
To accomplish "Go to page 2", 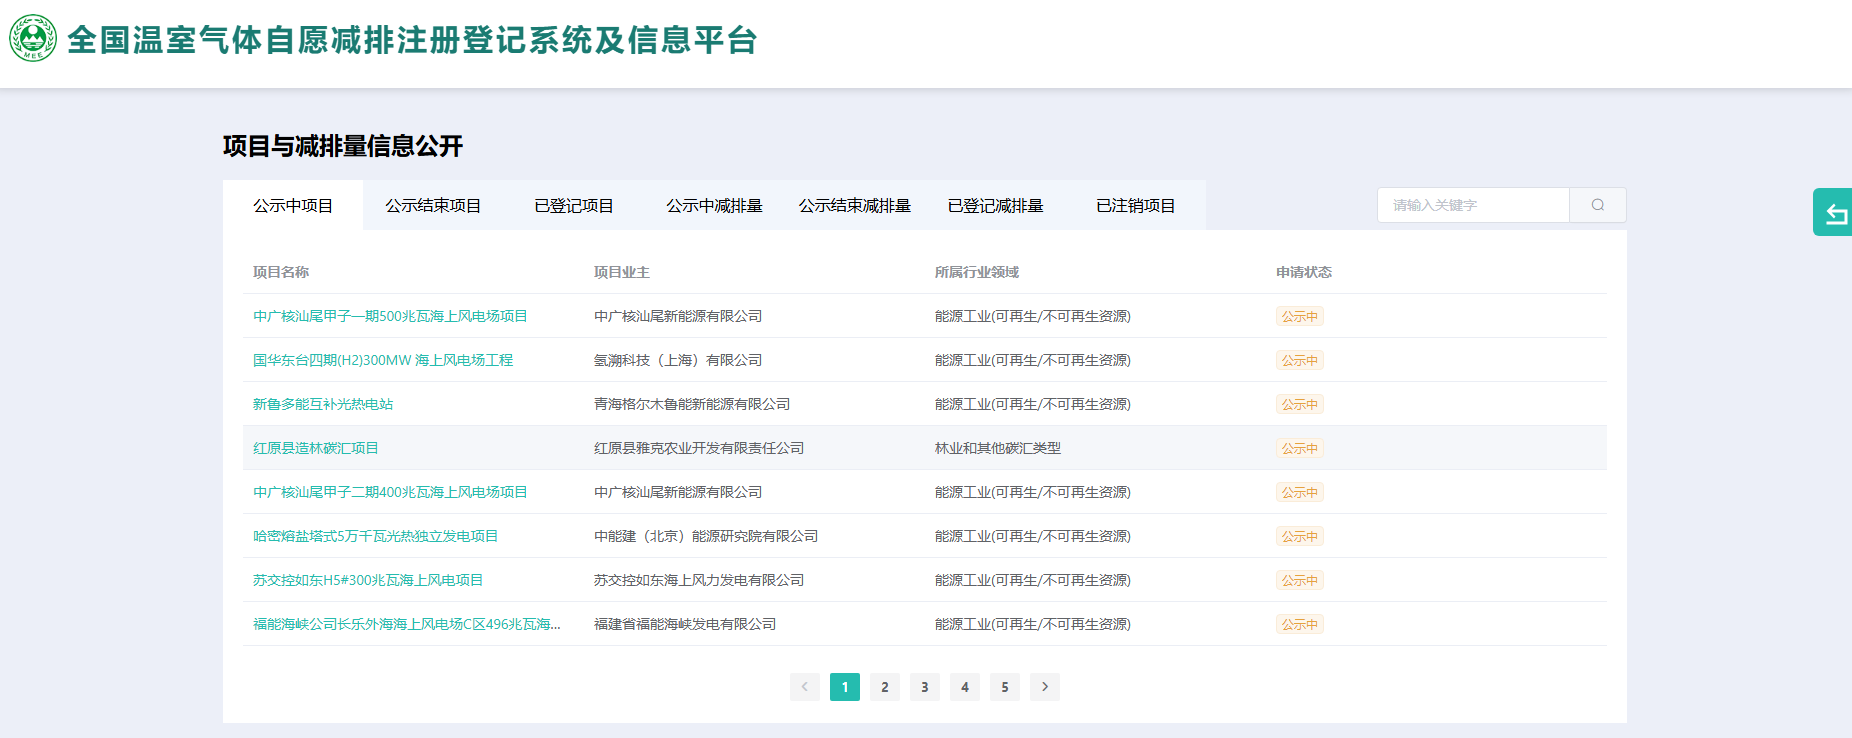I will [885, 687].
